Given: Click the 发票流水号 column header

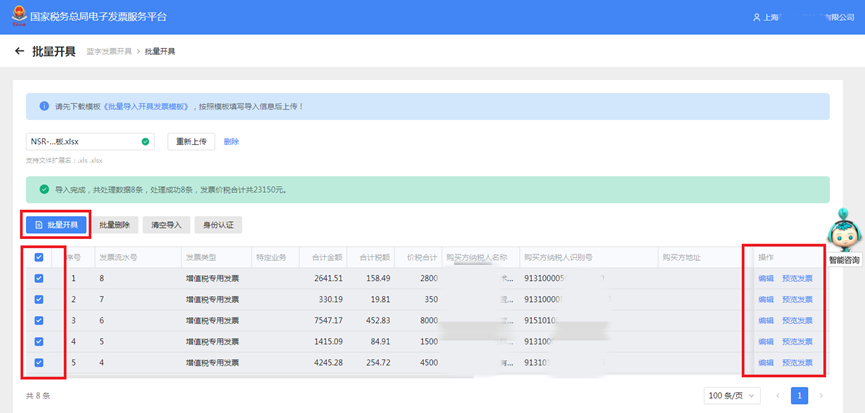Looking at the screenshot, I should 118,258.
